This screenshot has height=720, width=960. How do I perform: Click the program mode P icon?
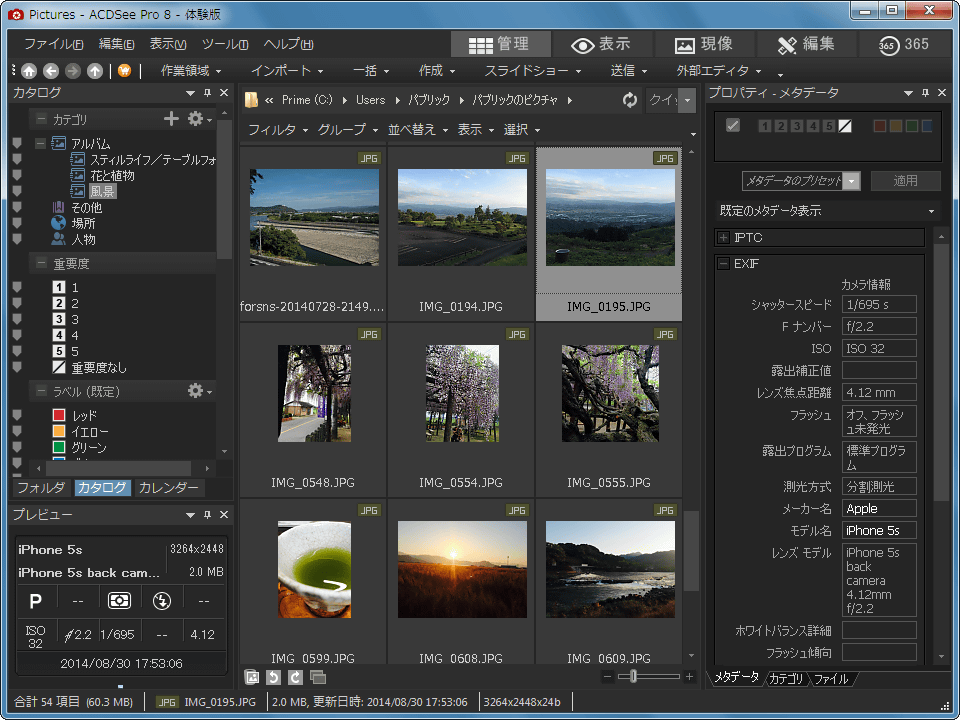tap(36, 601)
